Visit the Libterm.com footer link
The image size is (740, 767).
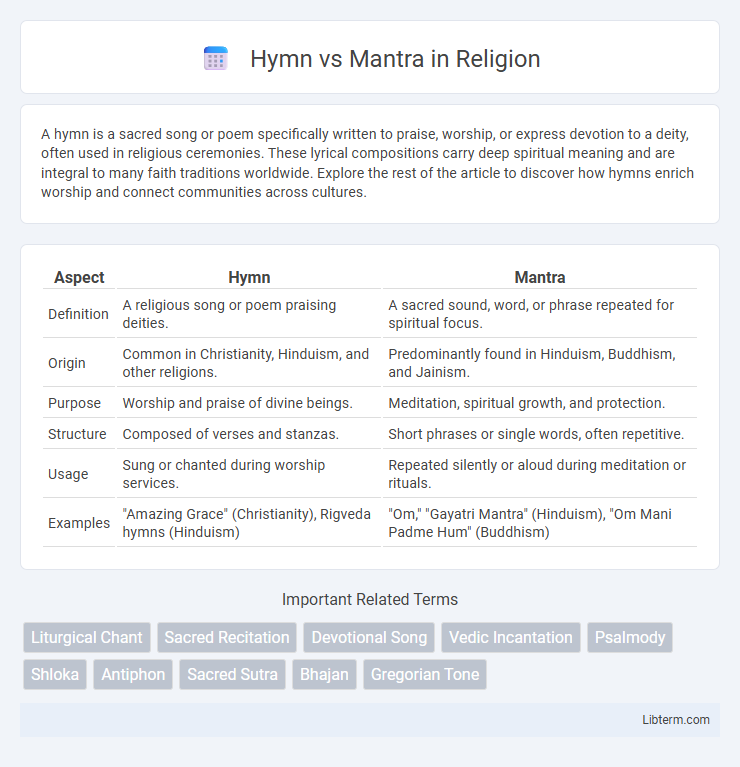[x=675, y=720]
